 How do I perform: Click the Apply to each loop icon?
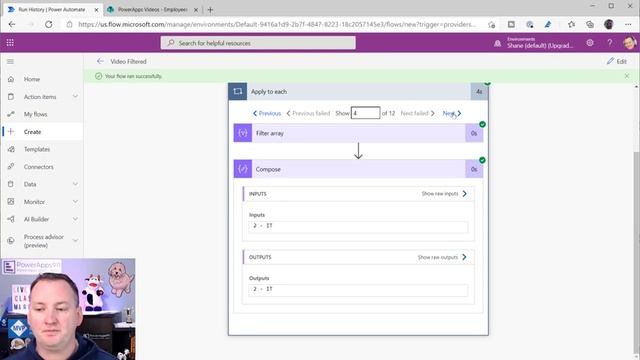pos(238,91)
